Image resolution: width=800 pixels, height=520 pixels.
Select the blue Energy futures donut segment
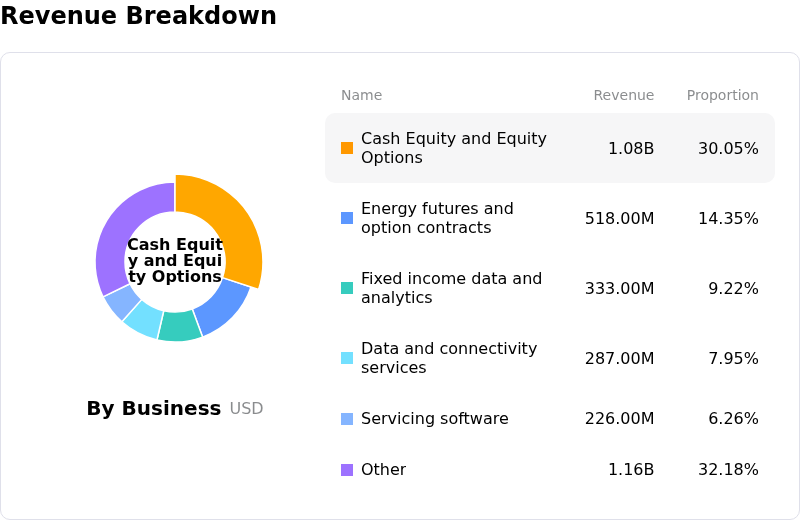click(x=224, y=306)
